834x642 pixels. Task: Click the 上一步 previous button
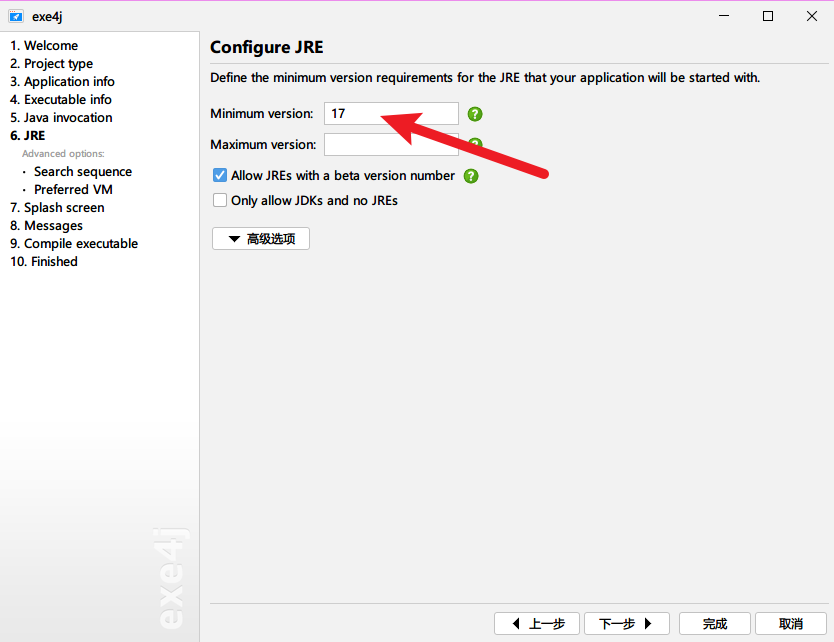click(x=537, y=624)
